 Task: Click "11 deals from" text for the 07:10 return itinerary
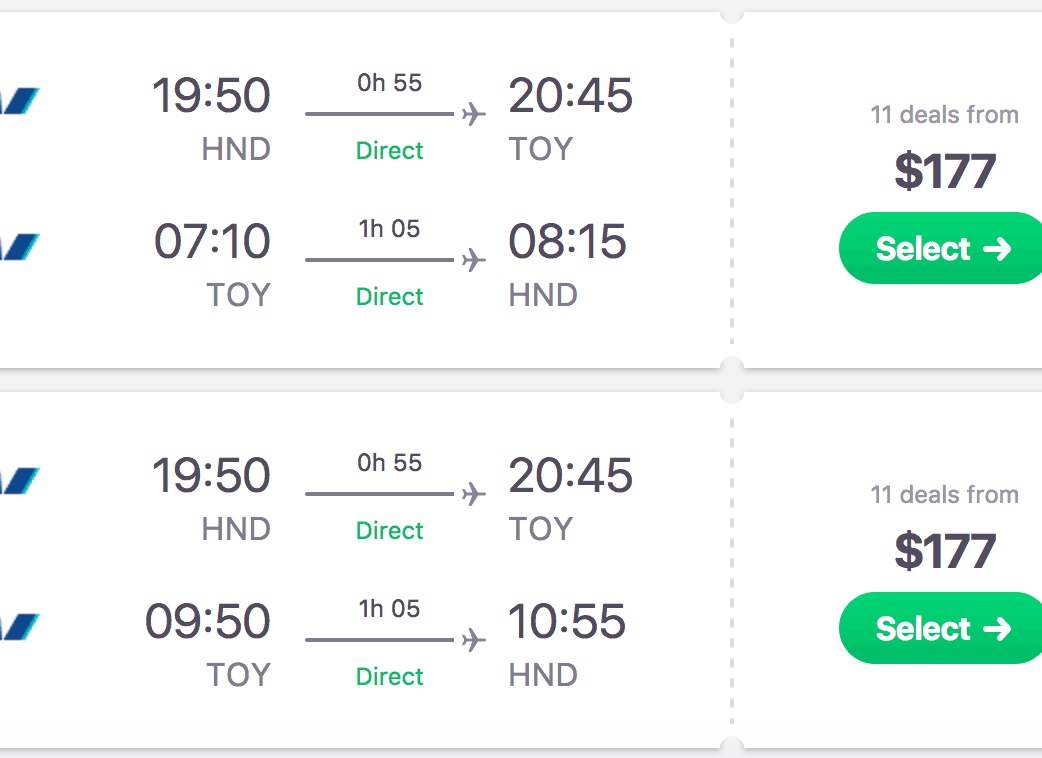pos(945,115)
